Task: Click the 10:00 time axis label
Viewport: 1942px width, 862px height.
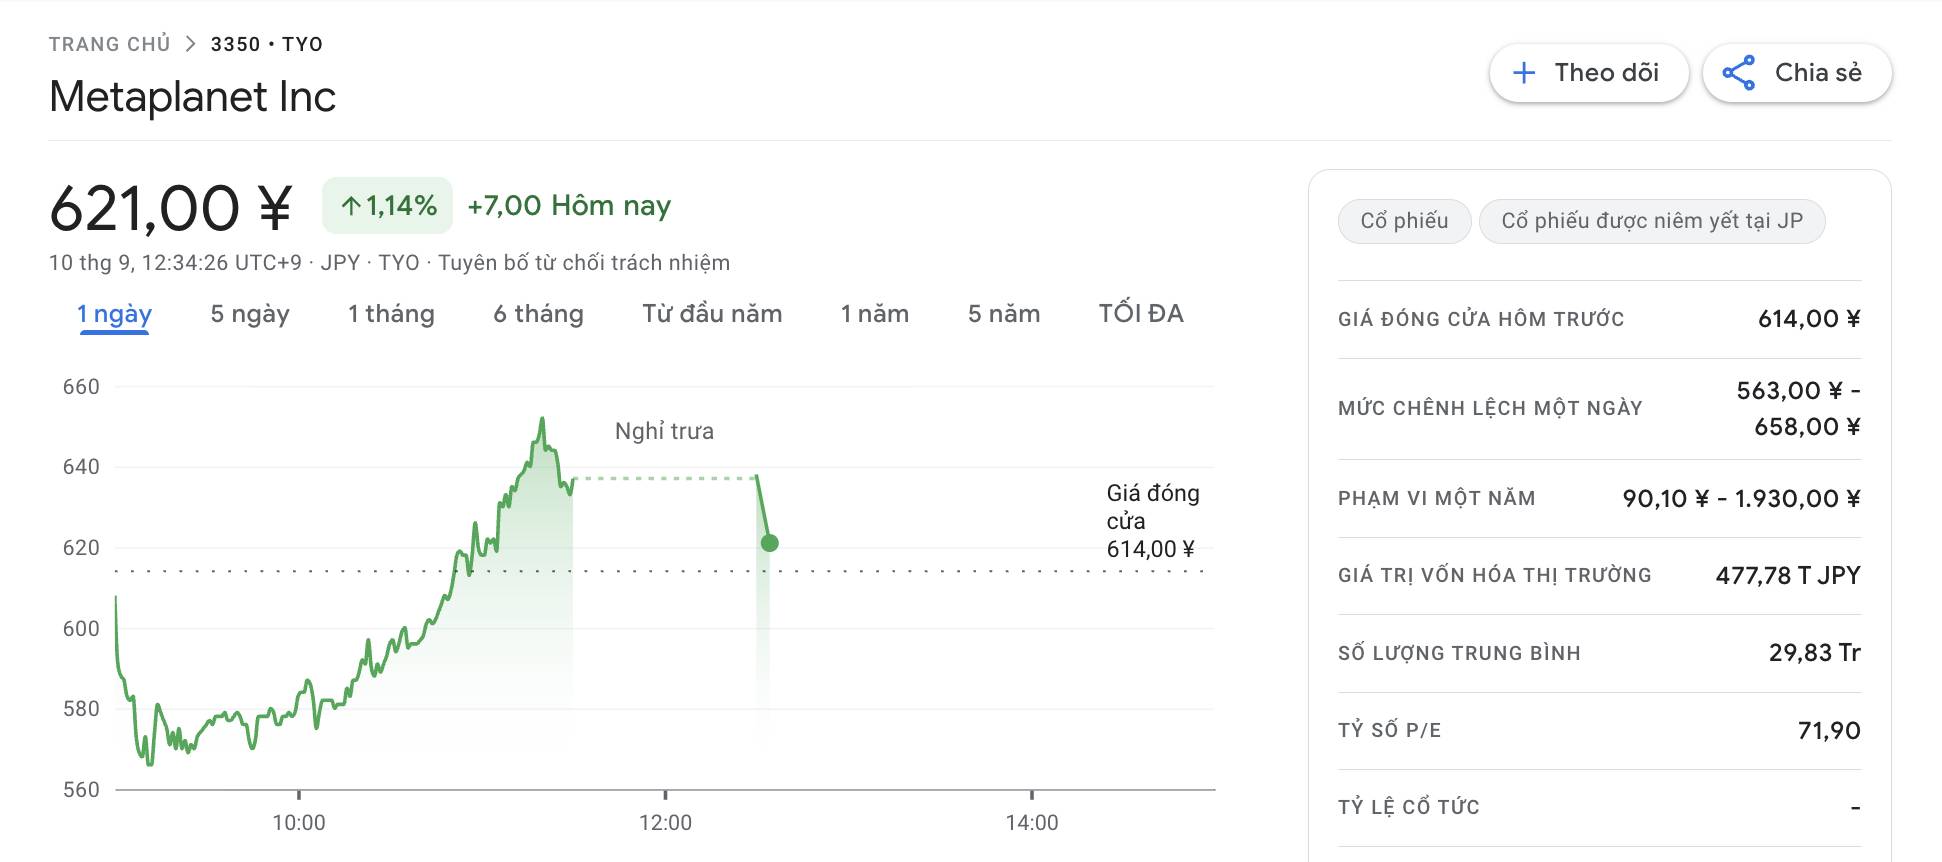Action: [299, 823]
